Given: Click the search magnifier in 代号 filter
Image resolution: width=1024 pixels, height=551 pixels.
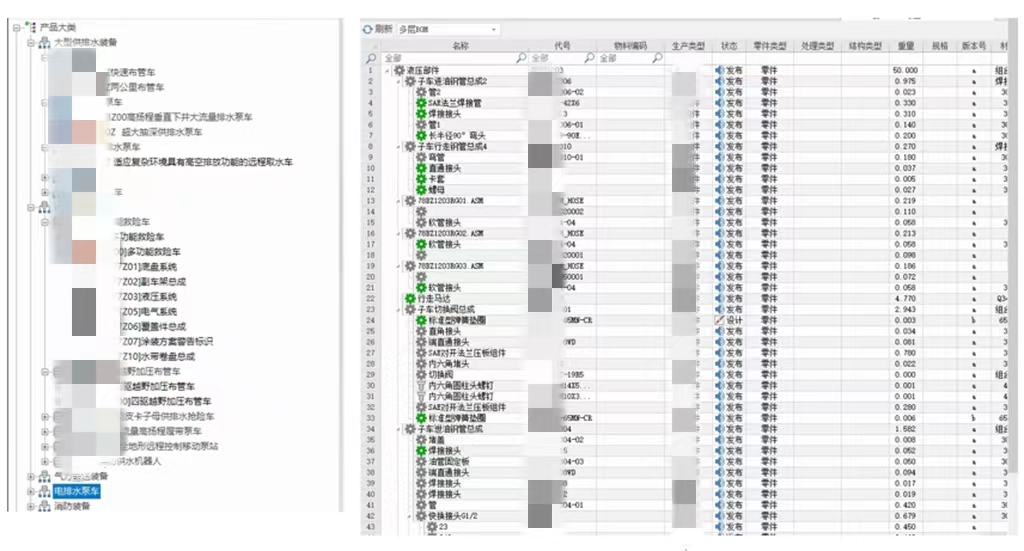Looking at the screenshot, I should 589,58.
